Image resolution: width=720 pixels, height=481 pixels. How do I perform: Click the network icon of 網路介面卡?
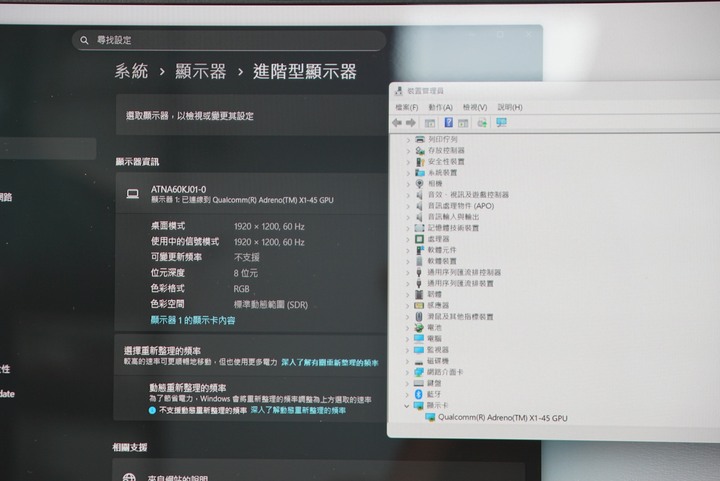pos(418,372)
